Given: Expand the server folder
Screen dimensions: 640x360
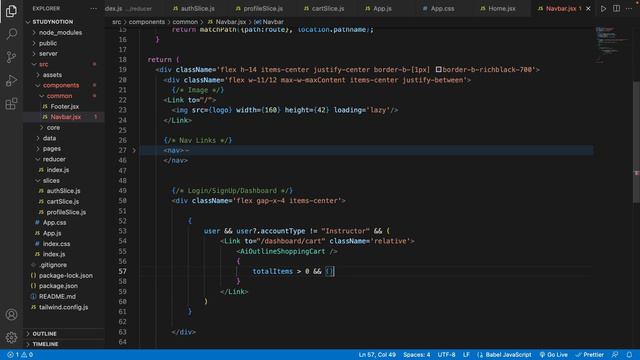Looking at the screenshot, I should tap(34, 53).
